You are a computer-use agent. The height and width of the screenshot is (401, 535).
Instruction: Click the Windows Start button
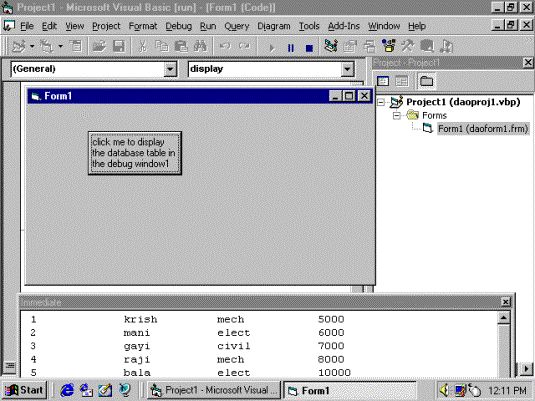pos(24,390)
